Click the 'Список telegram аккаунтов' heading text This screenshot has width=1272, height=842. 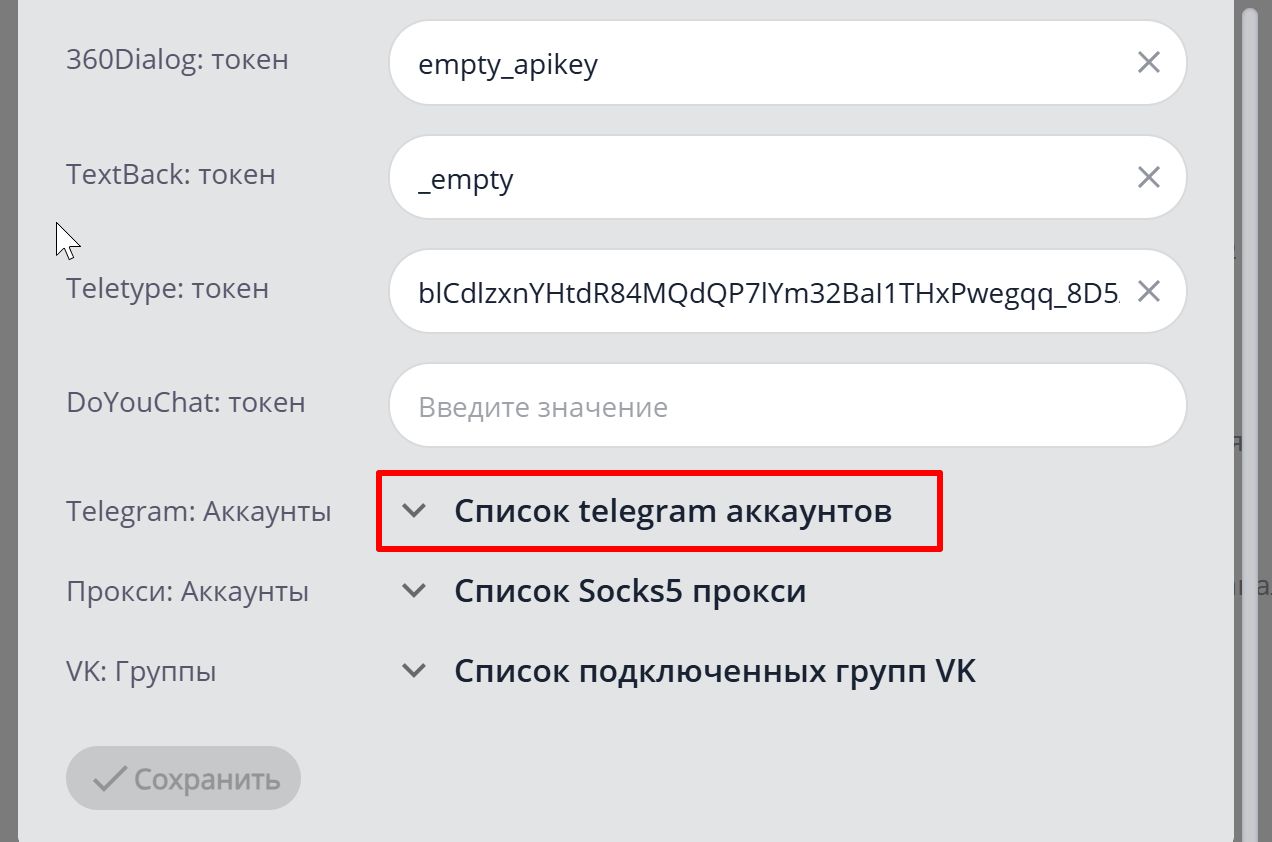[673, 511]
